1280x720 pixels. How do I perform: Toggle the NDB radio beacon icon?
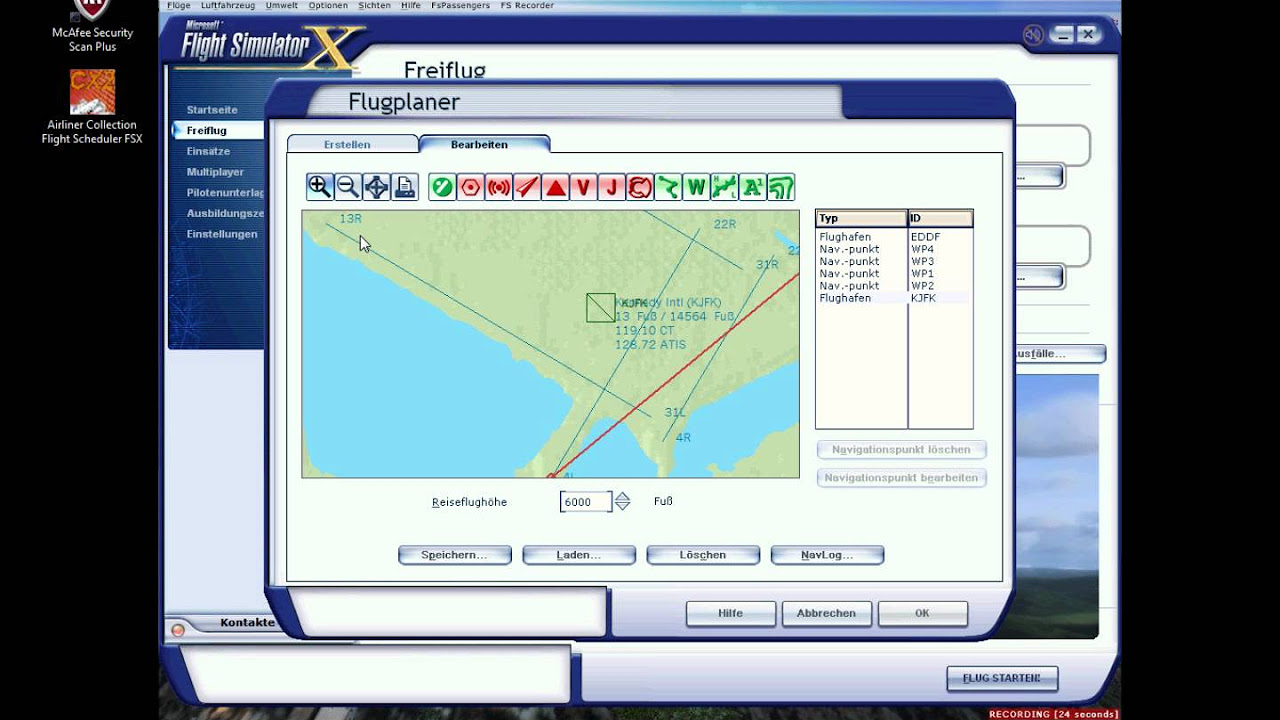[499, 187]
